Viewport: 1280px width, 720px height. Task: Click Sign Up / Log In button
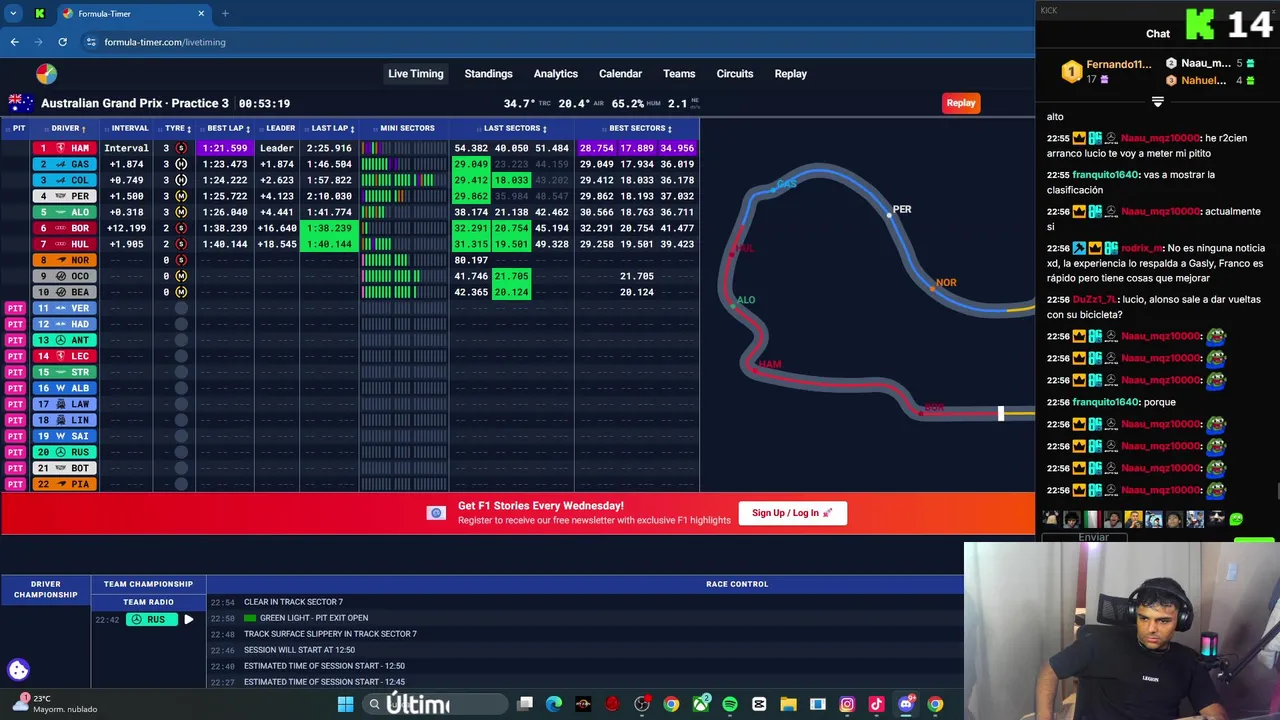792,513
